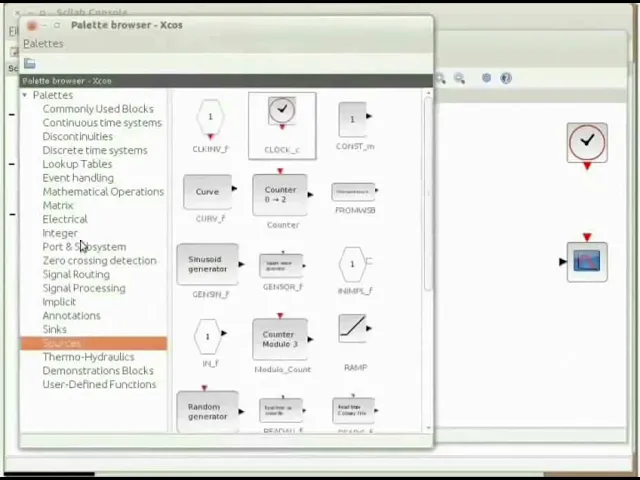The width and height of the screenshot is (640, 480).
Task: Close the Palette browser window
Action: click(x=32, y=26)
